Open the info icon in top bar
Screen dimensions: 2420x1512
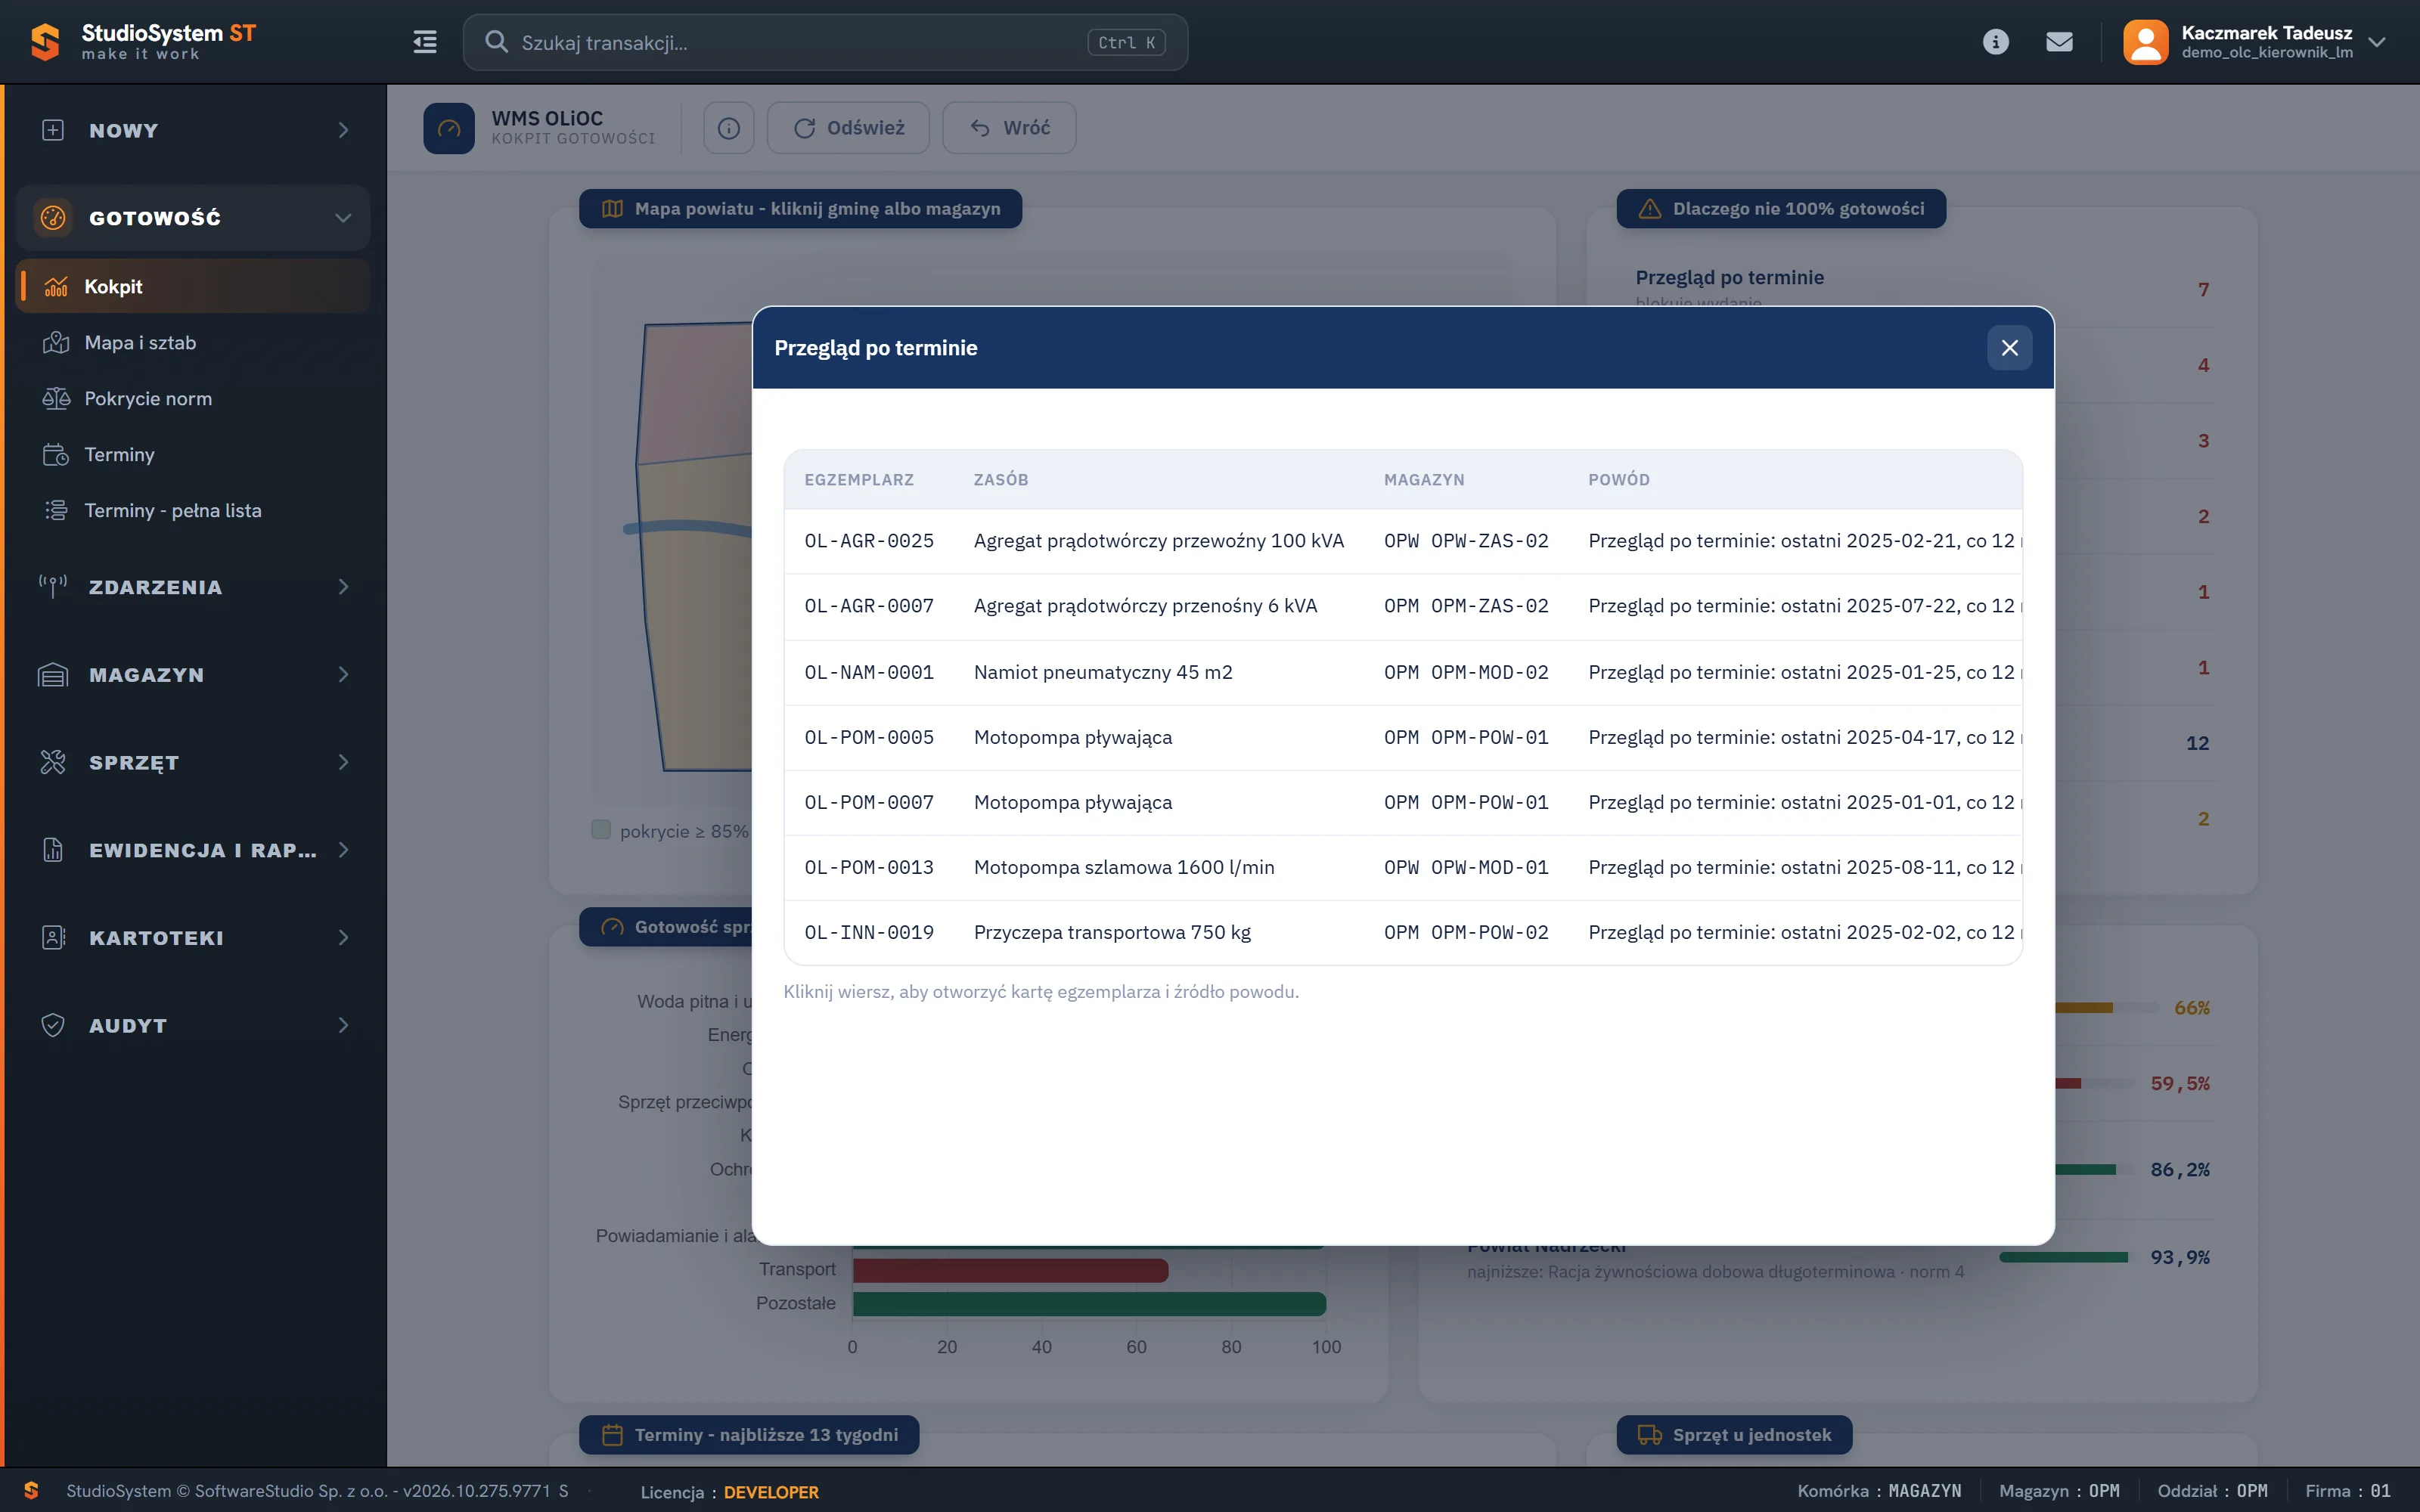click(x=1995, y=42)
